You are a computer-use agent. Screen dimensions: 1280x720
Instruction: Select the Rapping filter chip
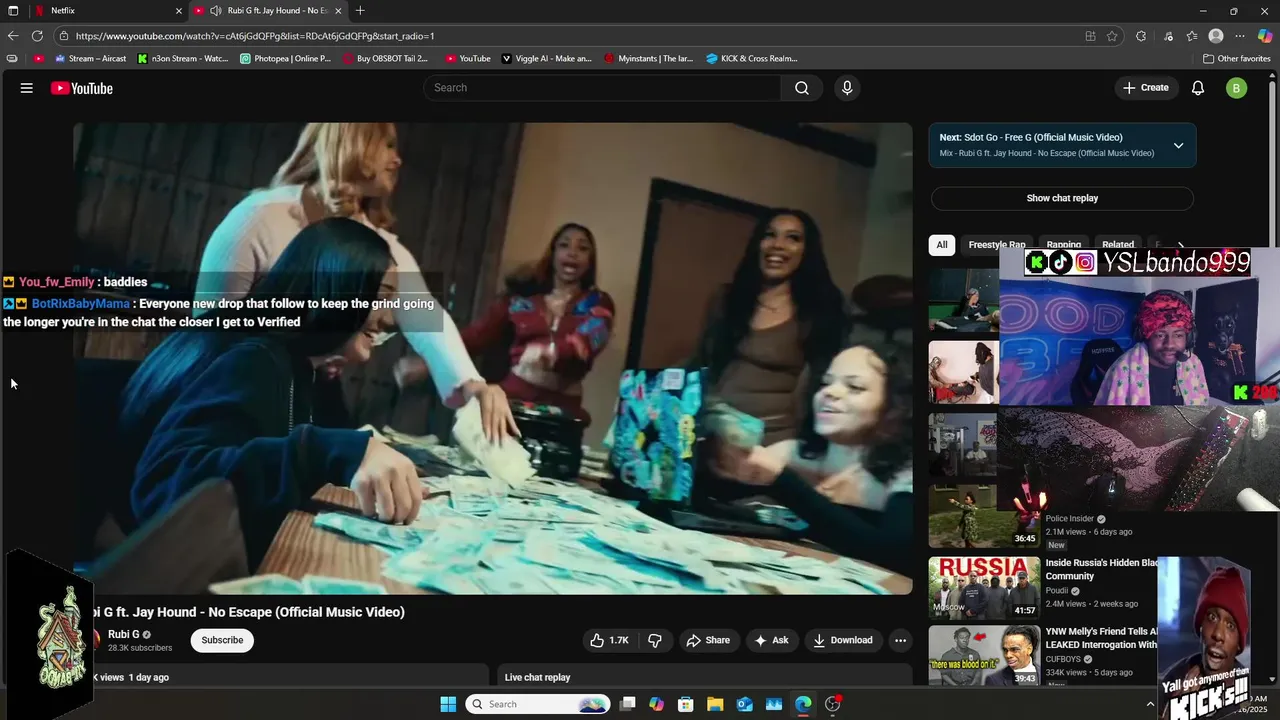[1064, 245]
